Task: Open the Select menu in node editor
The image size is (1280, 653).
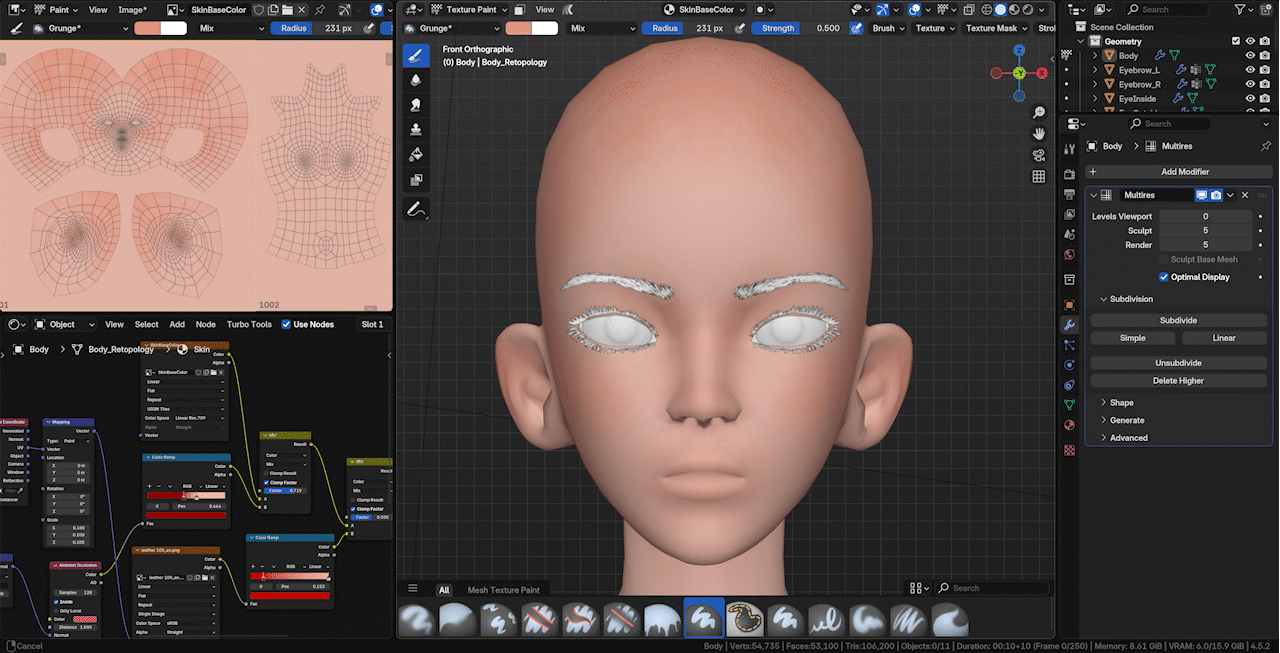Action: [147, 324]
